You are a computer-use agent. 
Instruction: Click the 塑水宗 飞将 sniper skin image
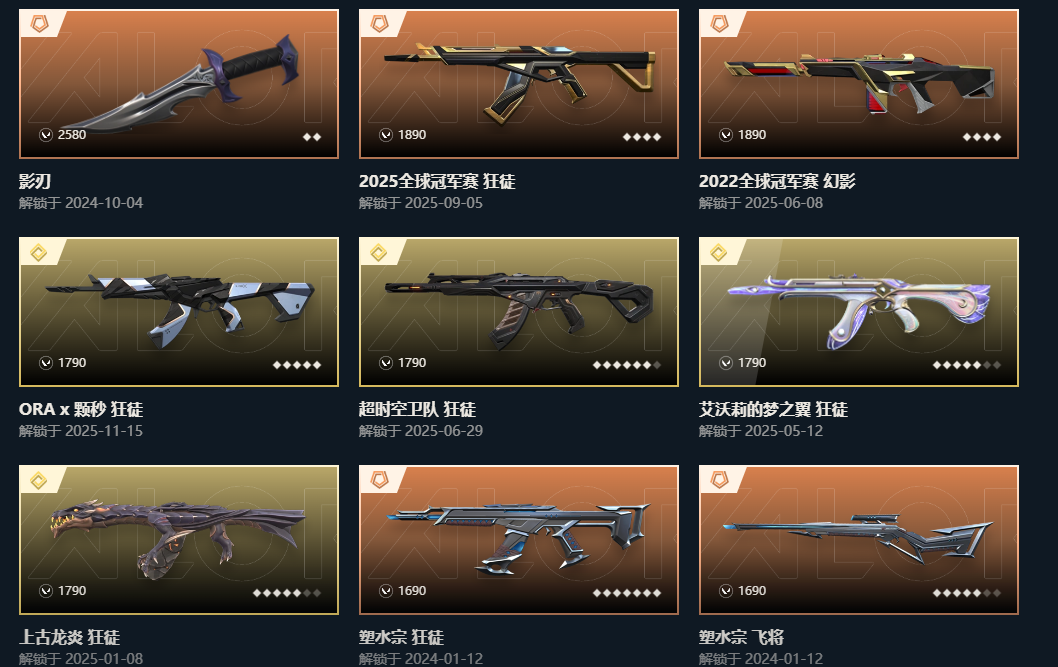point(859,540)
